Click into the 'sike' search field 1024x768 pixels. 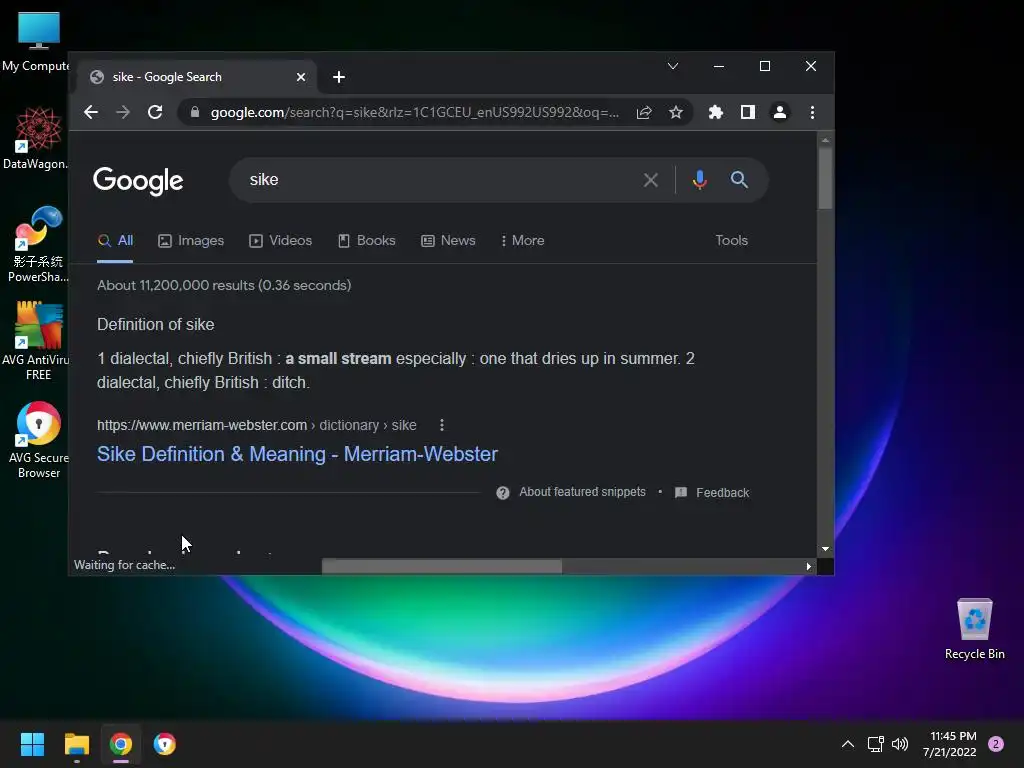pyautogui.click(x=438, y=180)
